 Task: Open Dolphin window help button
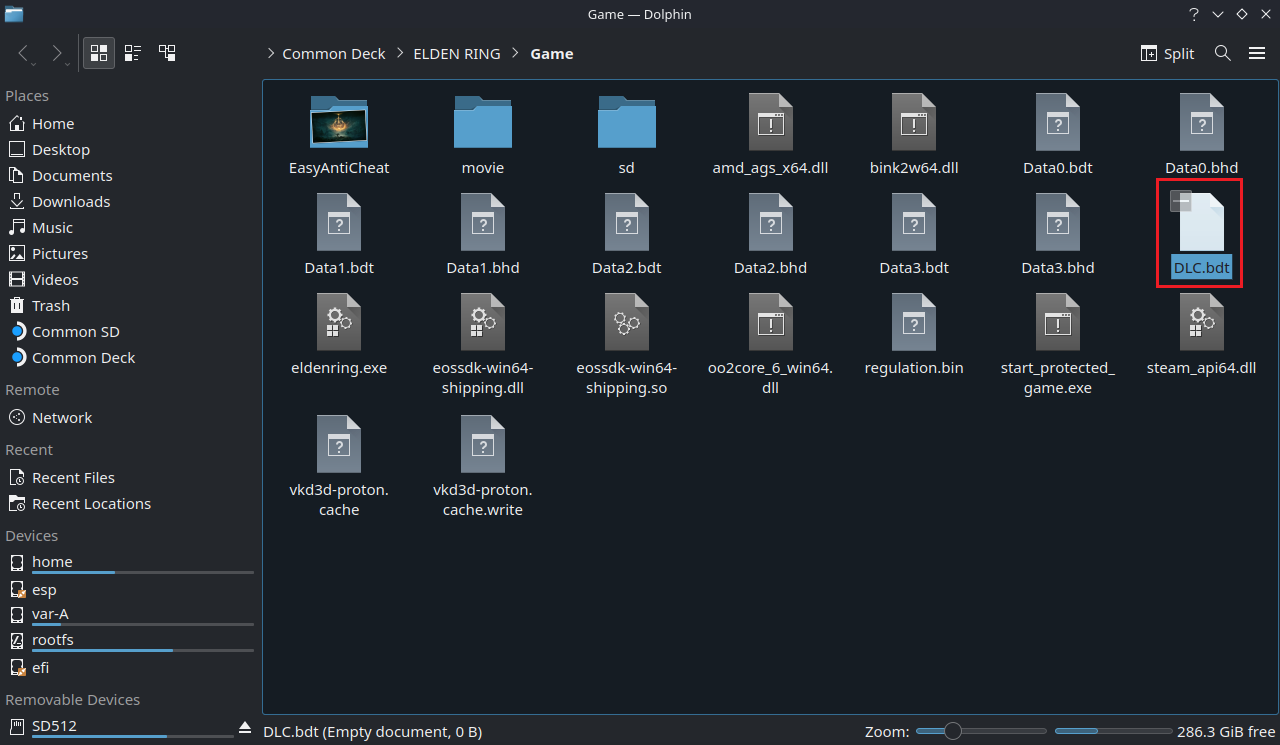(1194, 14)
